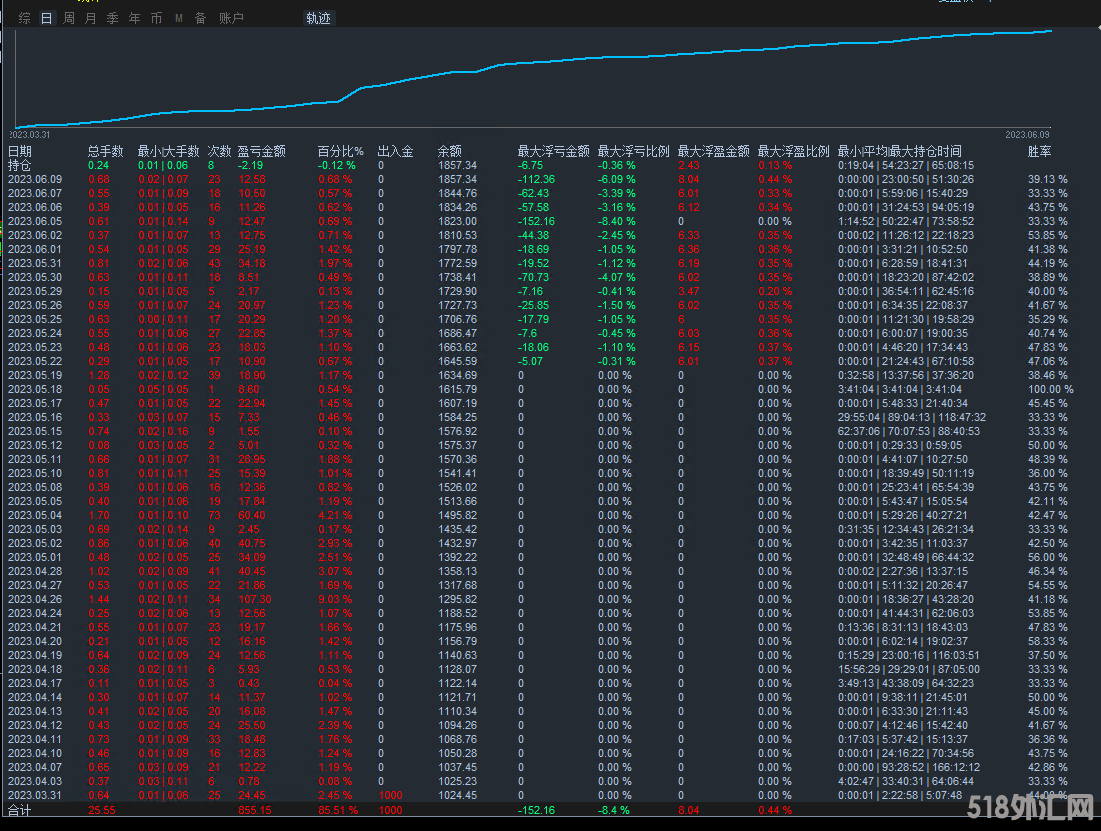1101x831 pixels.
Task: Sort by the 日期 column header
Action: pos(20,151)
